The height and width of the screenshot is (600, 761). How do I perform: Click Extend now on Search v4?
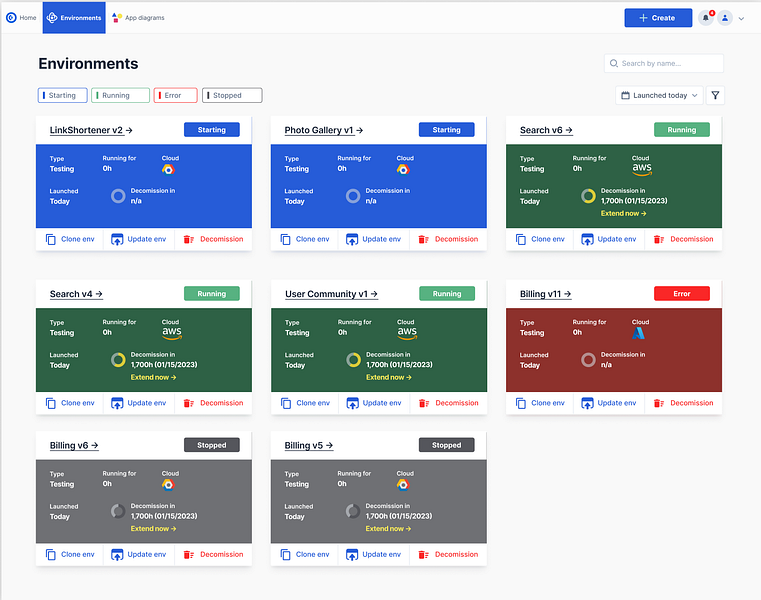pos(153,377)
